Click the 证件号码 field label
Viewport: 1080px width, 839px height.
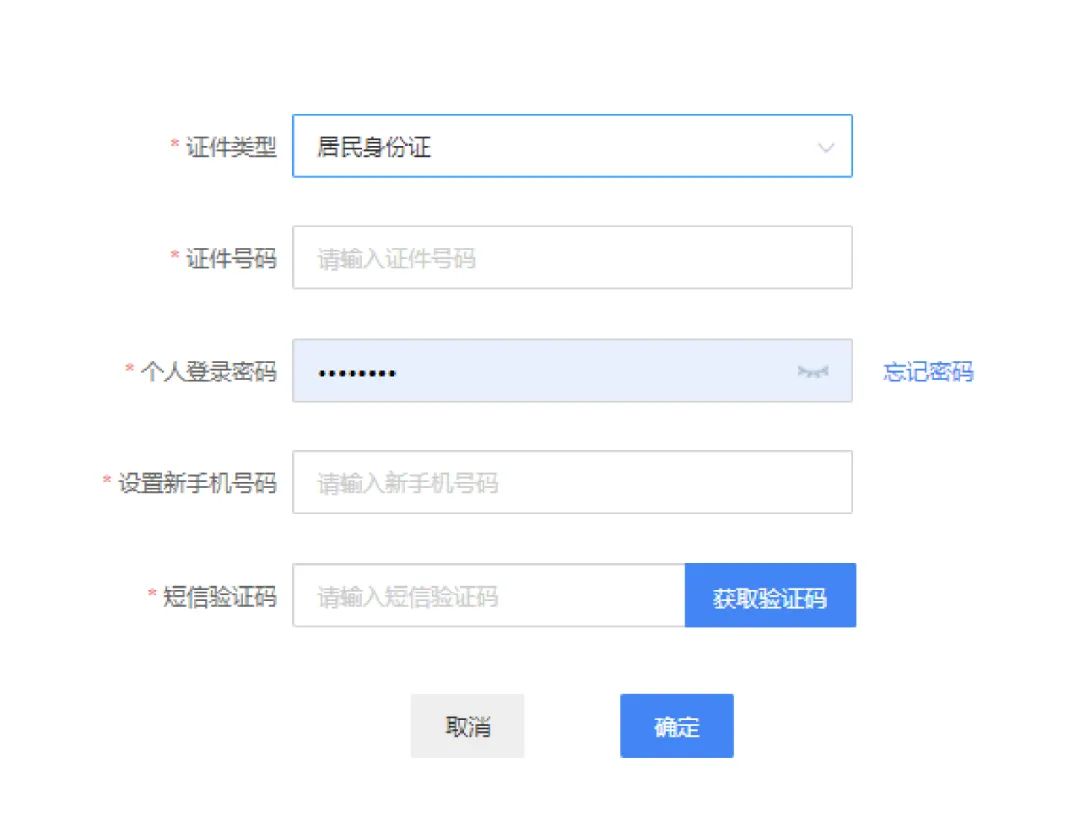pos(231,258)
